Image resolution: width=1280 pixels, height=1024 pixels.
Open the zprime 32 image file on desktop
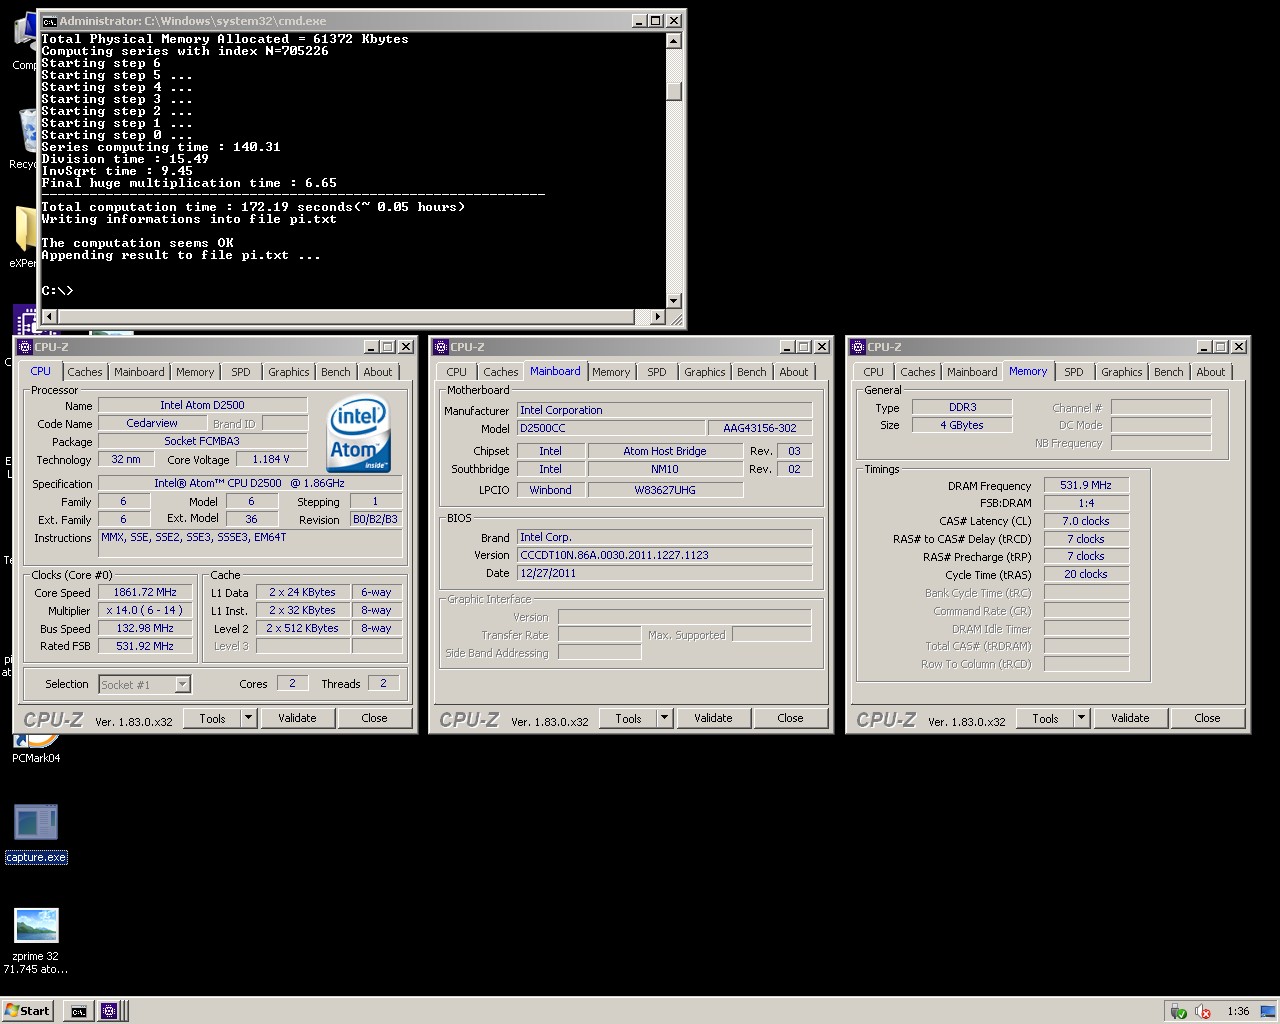(x=36, y=940)
